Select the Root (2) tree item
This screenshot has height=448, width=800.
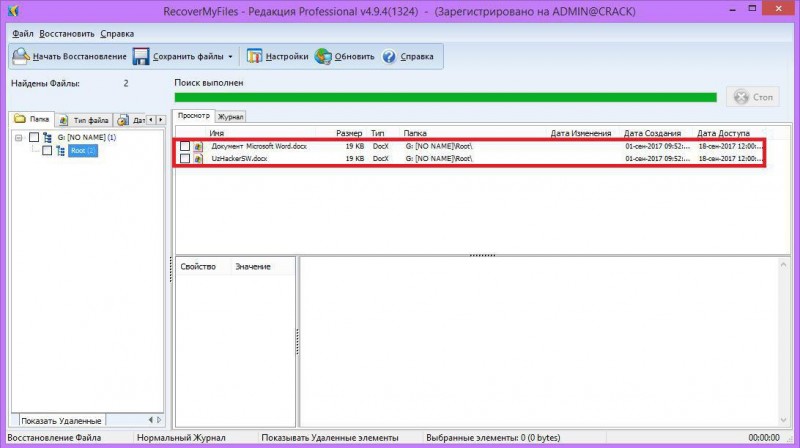coord(83,151)
